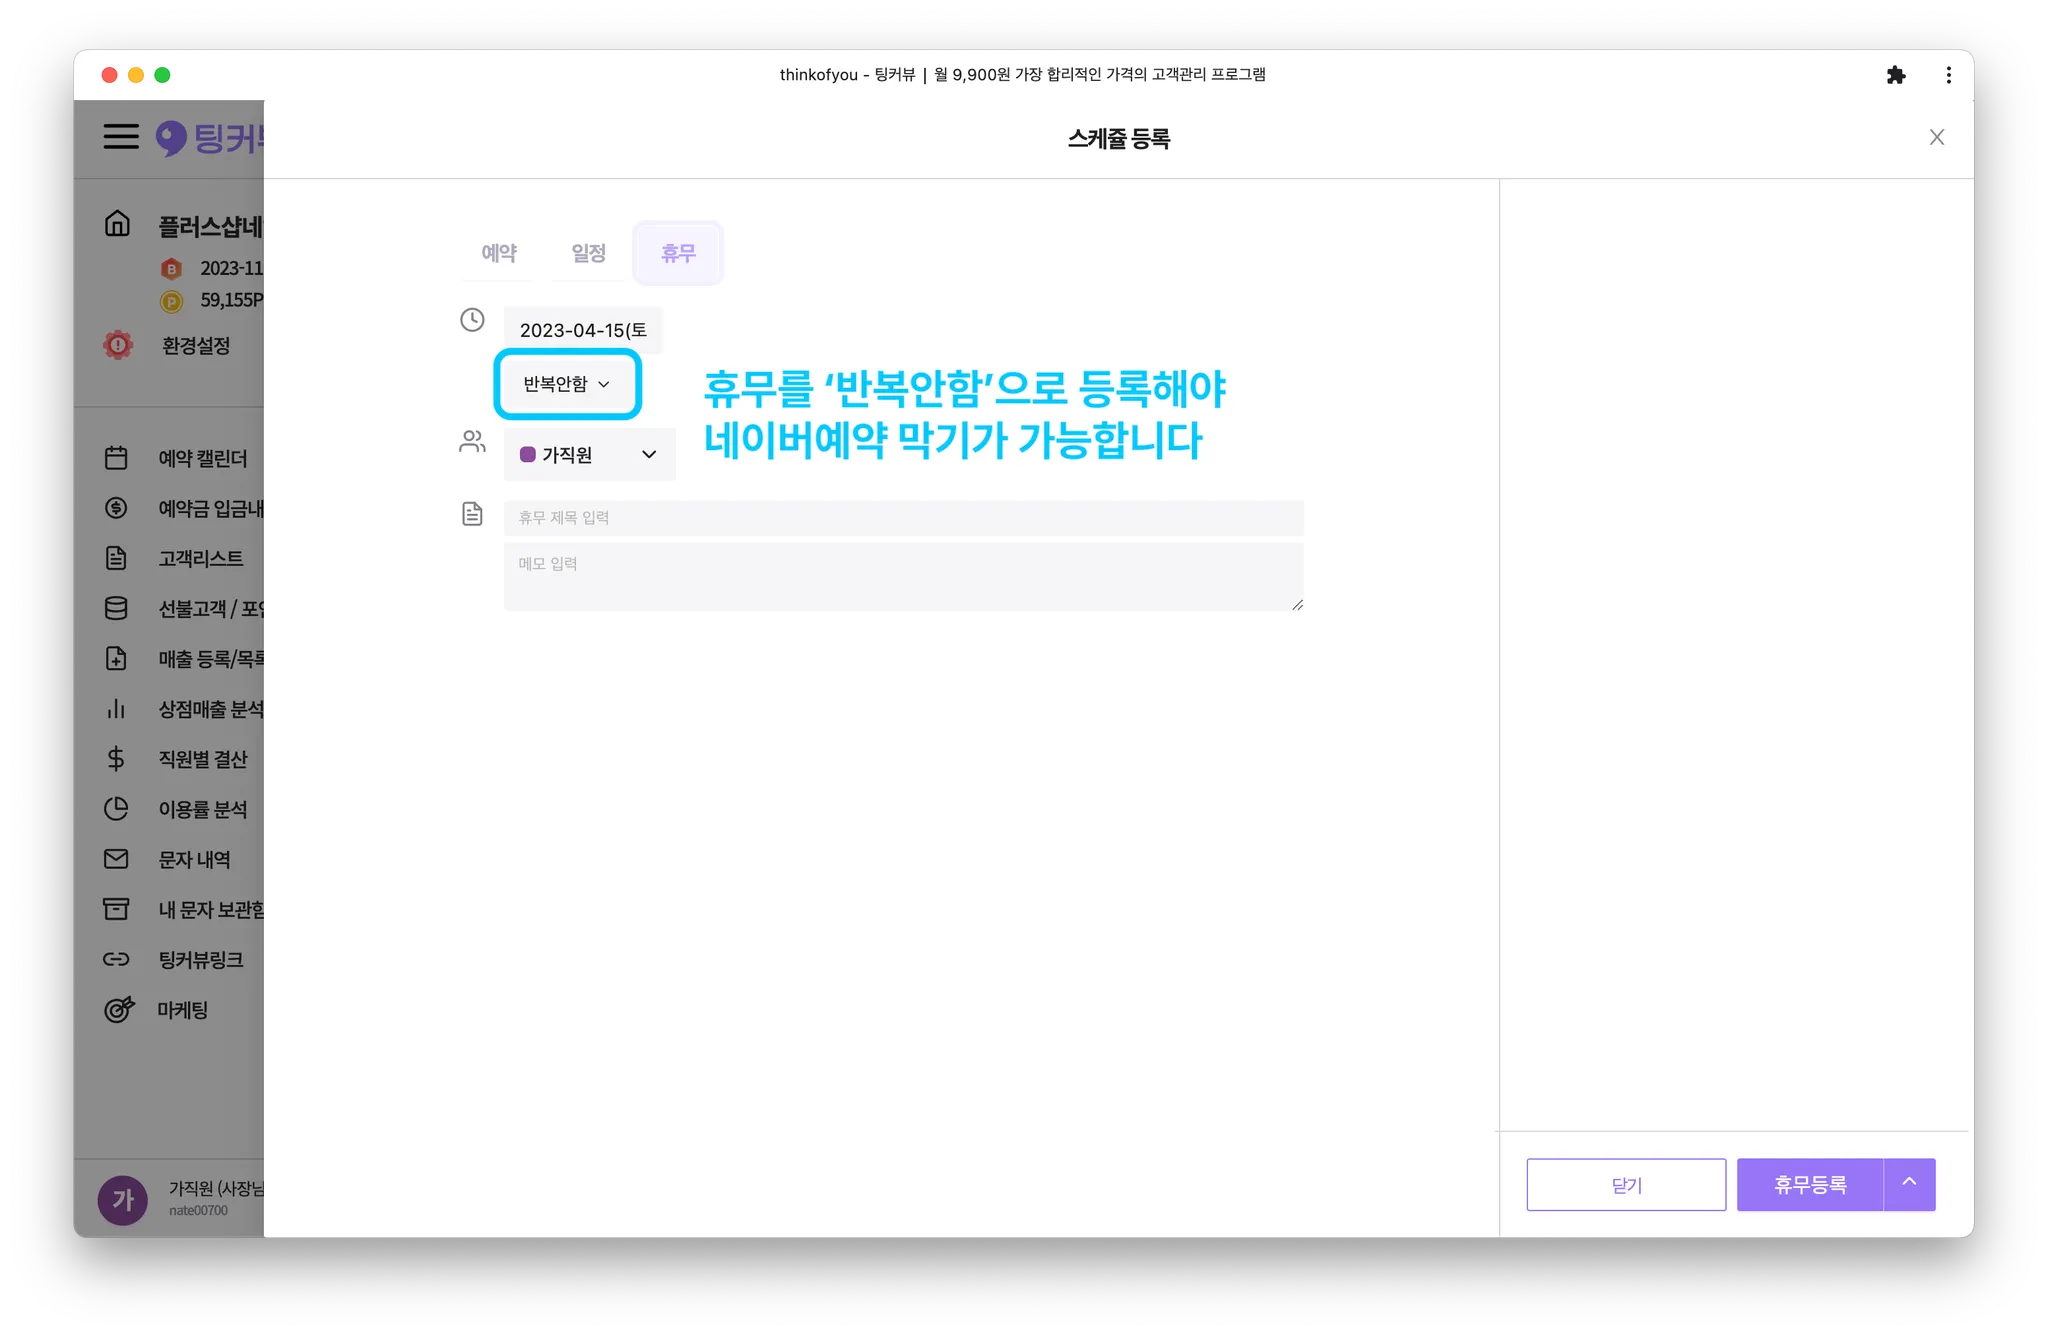Switch to the 예약 tab
The image size is (2048, 1335).
click(499, 253)
